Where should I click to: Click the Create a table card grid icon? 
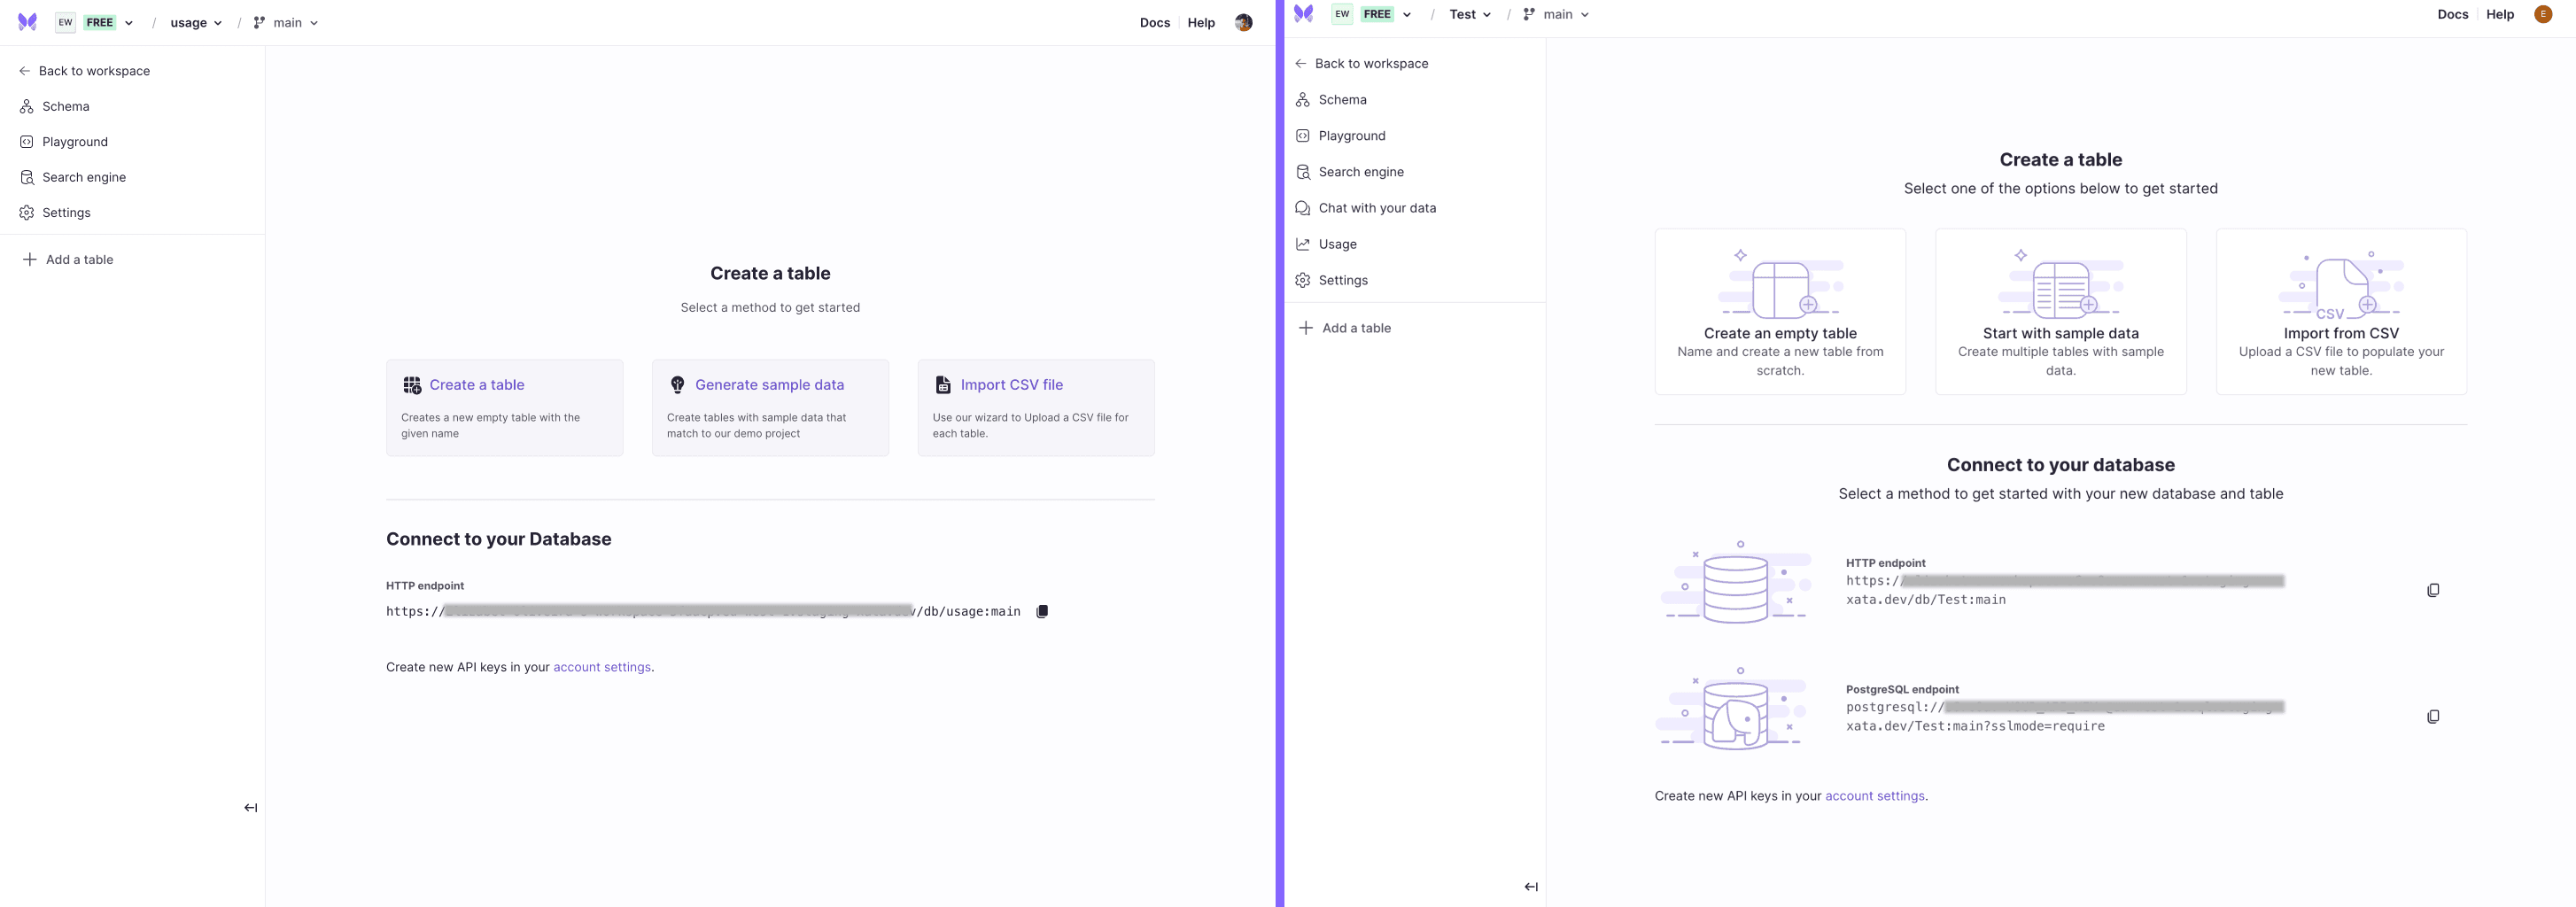click(x=412, y=385)
